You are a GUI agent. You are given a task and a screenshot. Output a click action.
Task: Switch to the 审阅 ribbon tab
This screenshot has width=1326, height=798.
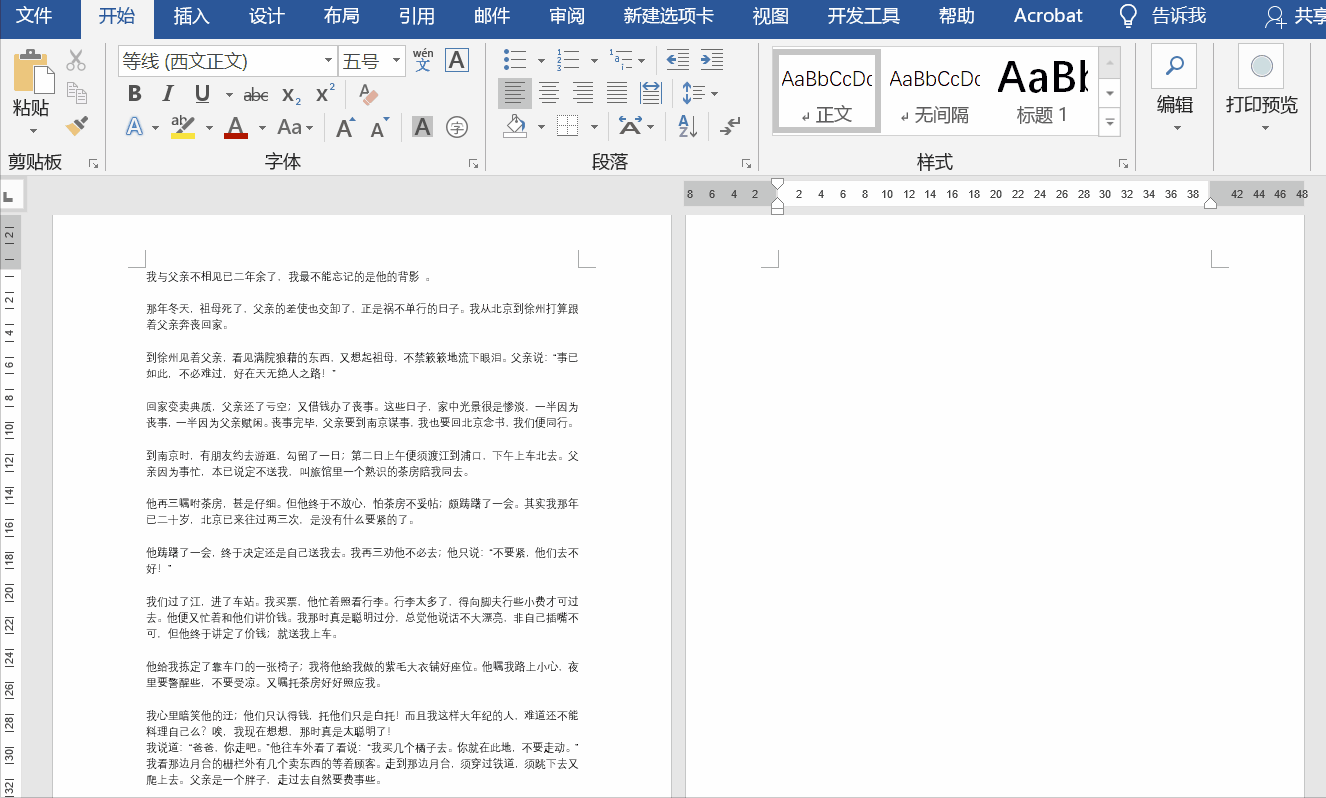566,16
